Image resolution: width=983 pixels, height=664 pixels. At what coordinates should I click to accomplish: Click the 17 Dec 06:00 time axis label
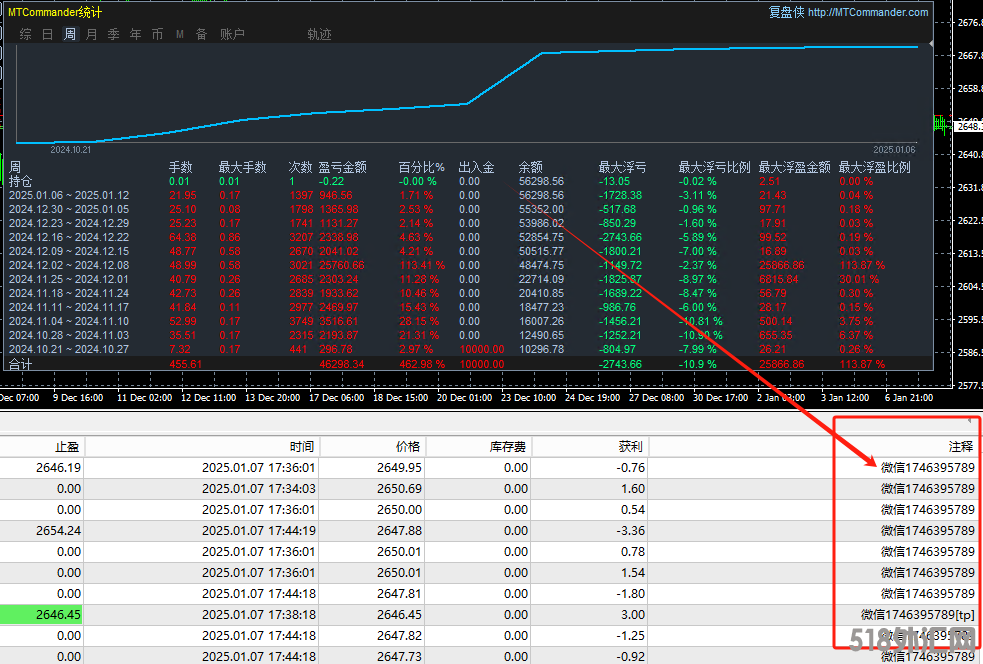[337, 398]
